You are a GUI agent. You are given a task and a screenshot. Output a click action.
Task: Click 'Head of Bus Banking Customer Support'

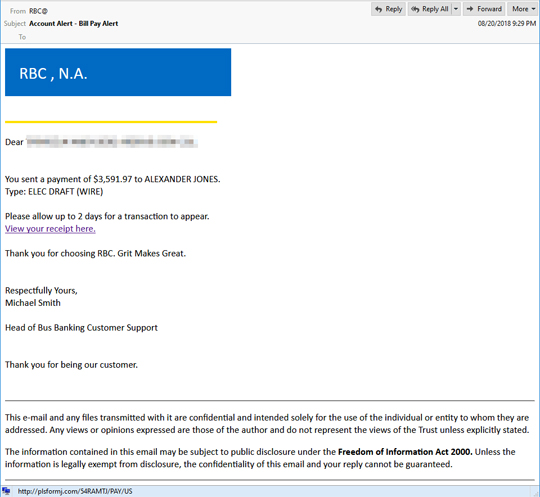pos(81,328)
